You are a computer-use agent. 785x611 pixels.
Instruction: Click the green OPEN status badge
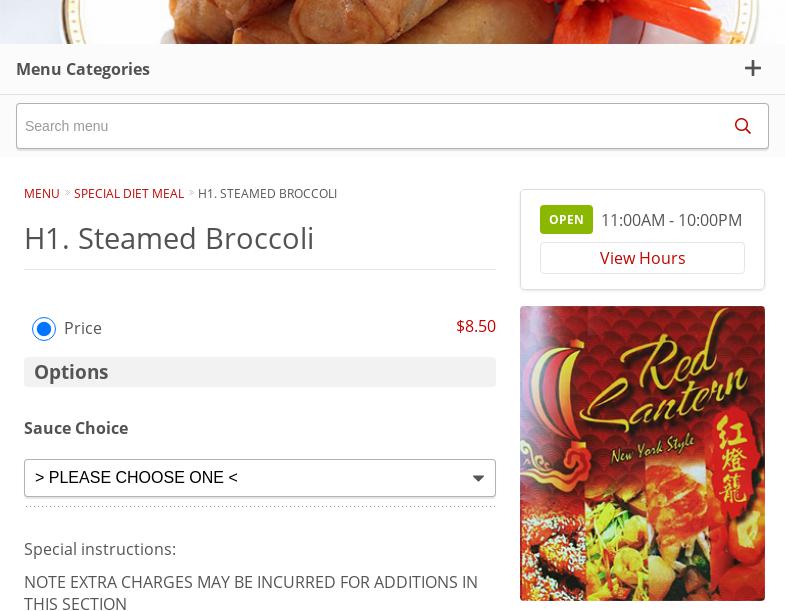tap(566, 219)
